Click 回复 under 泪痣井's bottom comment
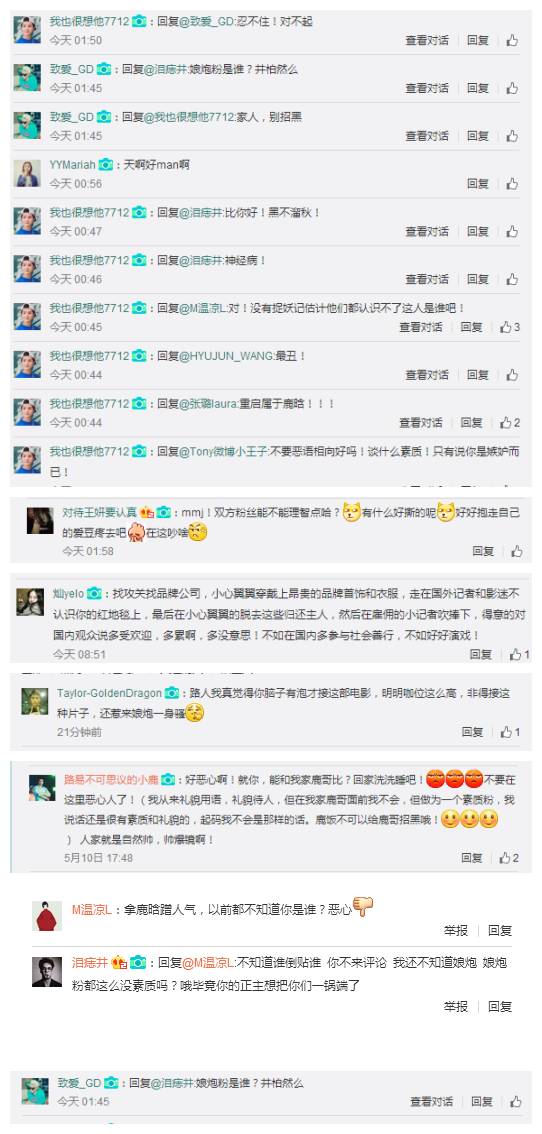This screenshot has width=542, height=1134. 500,1006
